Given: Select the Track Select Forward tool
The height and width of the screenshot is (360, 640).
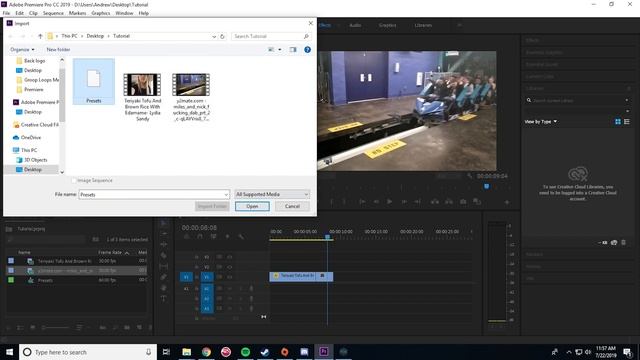Looking at the screenshot, I should click(164, 233).
